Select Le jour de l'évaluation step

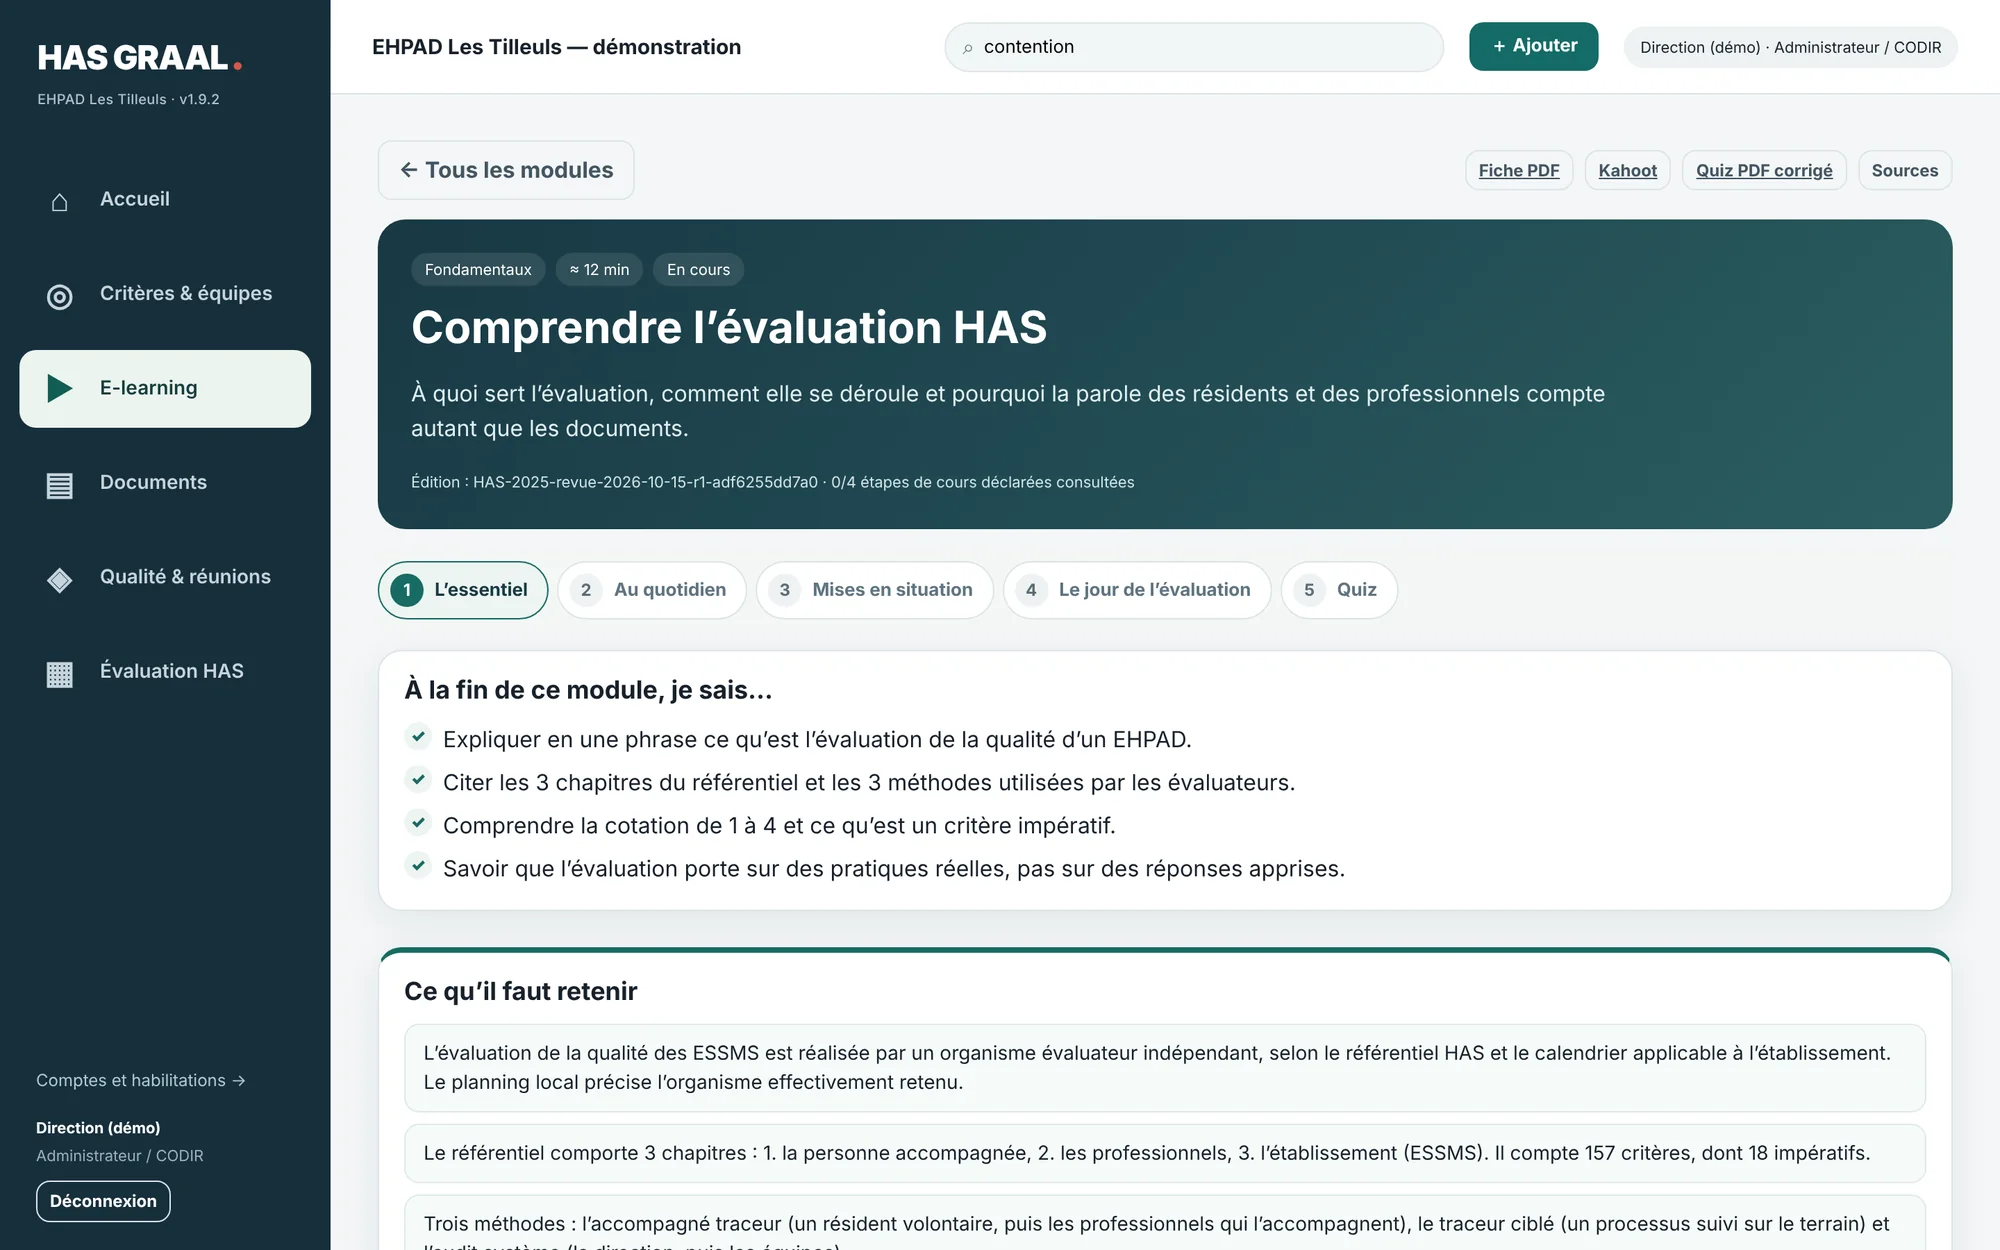1137,590
